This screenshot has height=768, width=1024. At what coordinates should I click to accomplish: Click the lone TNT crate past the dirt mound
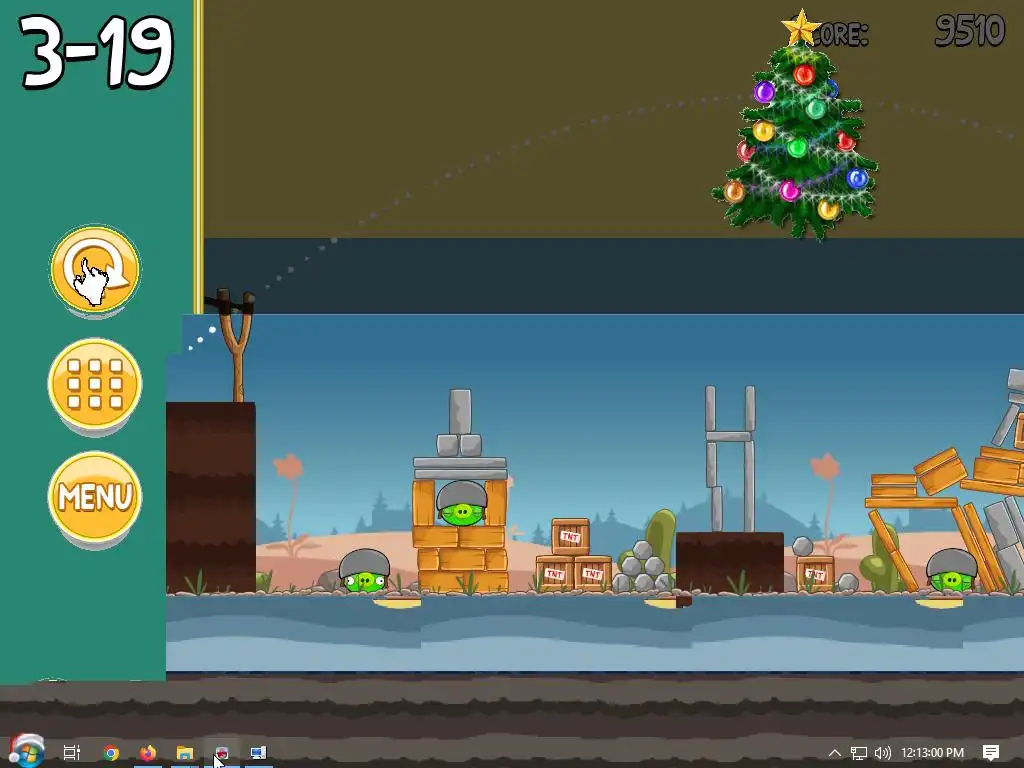pos(815,573)
